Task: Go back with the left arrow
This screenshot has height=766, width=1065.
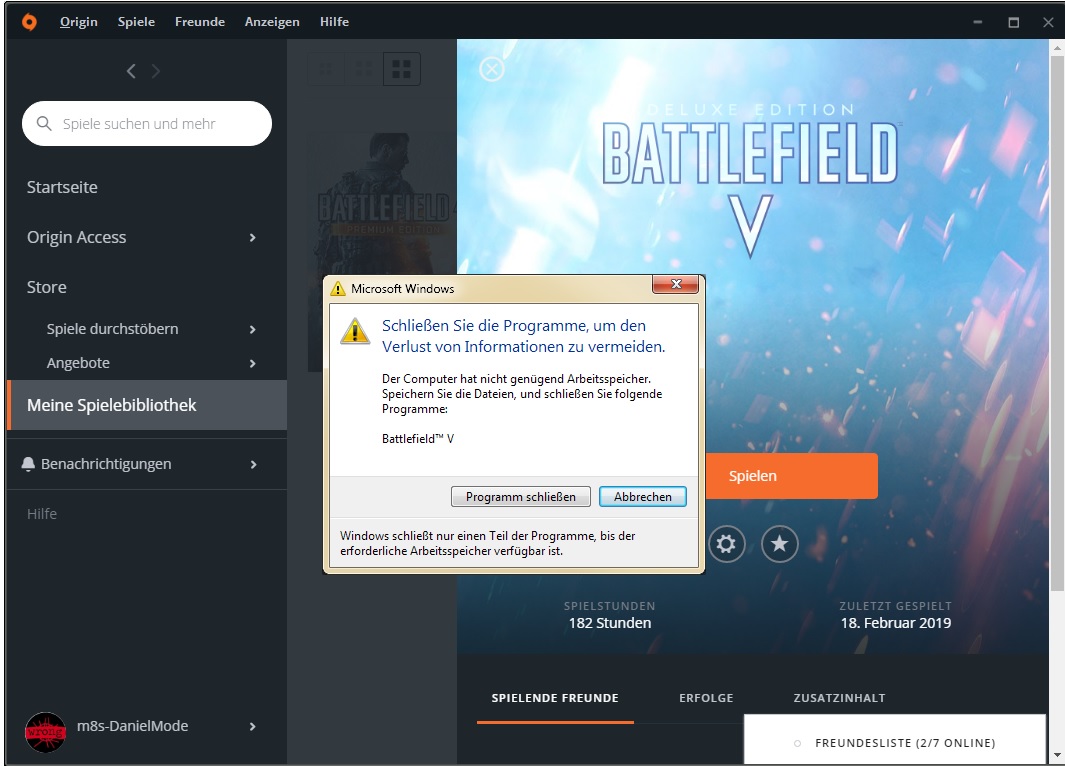Action: coord(131,71)
